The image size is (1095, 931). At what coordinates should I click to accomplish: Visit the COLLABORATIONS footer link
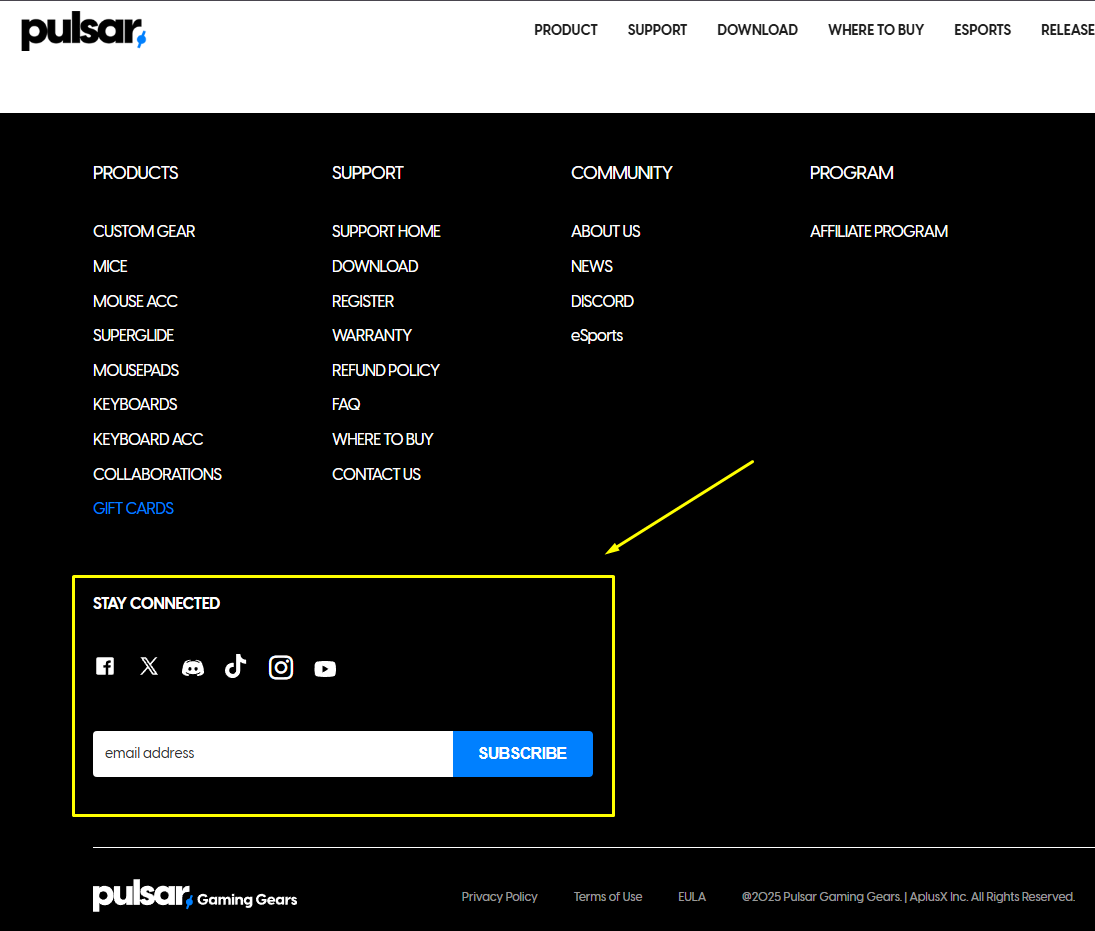[157, 474]
